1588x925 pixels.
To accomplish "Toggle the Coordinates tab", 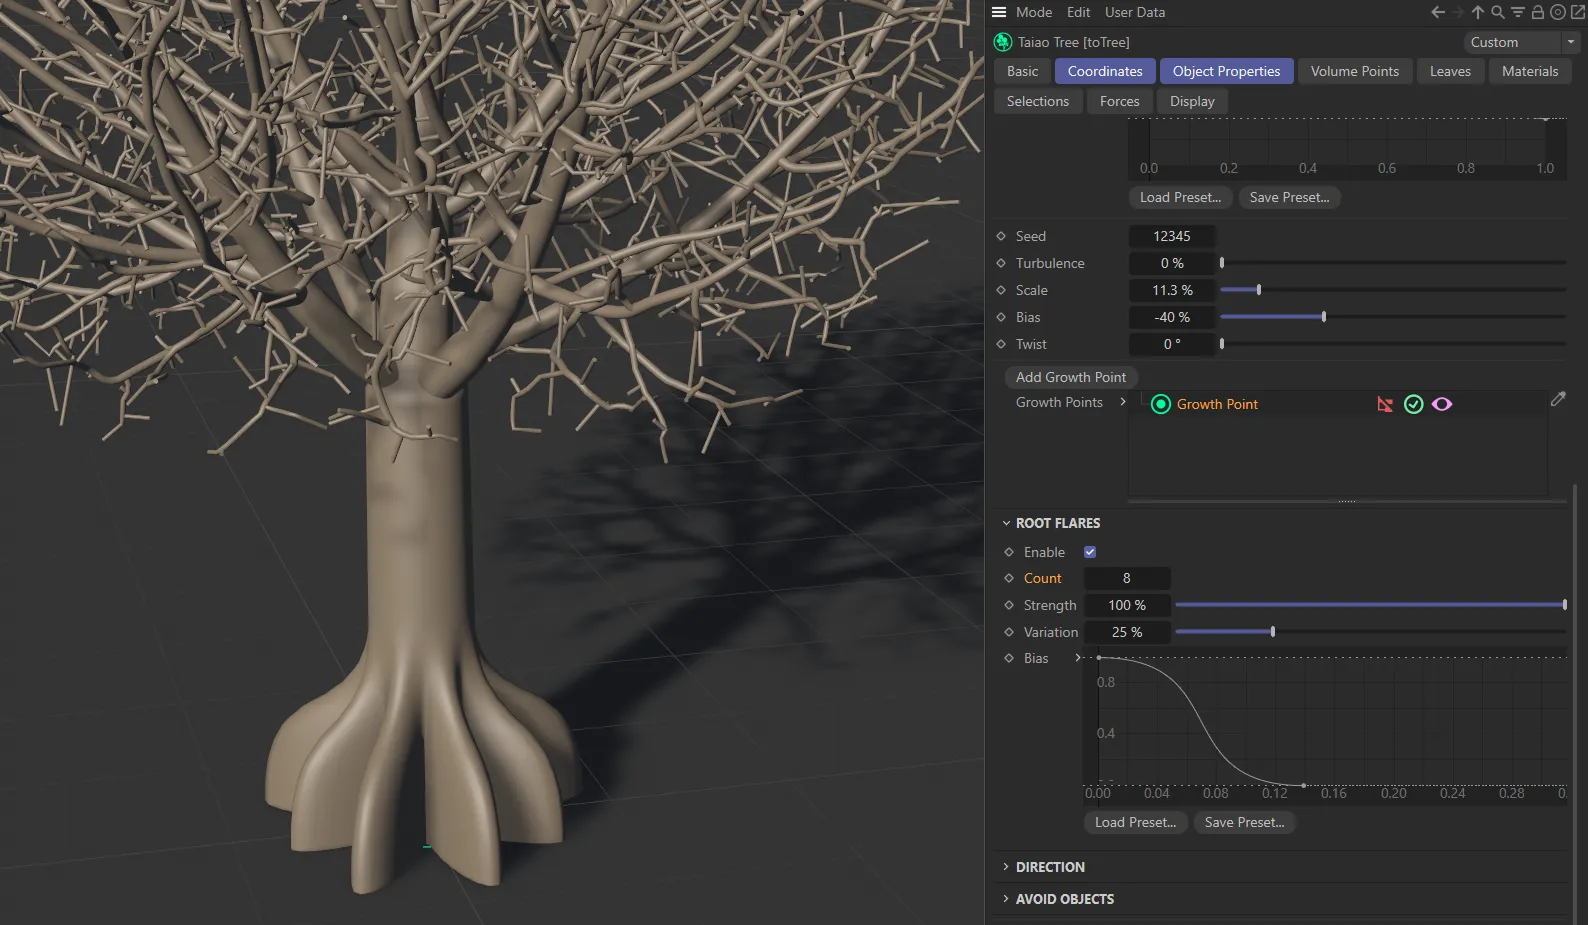I will pyautogui.click(x=1105, y=71).
